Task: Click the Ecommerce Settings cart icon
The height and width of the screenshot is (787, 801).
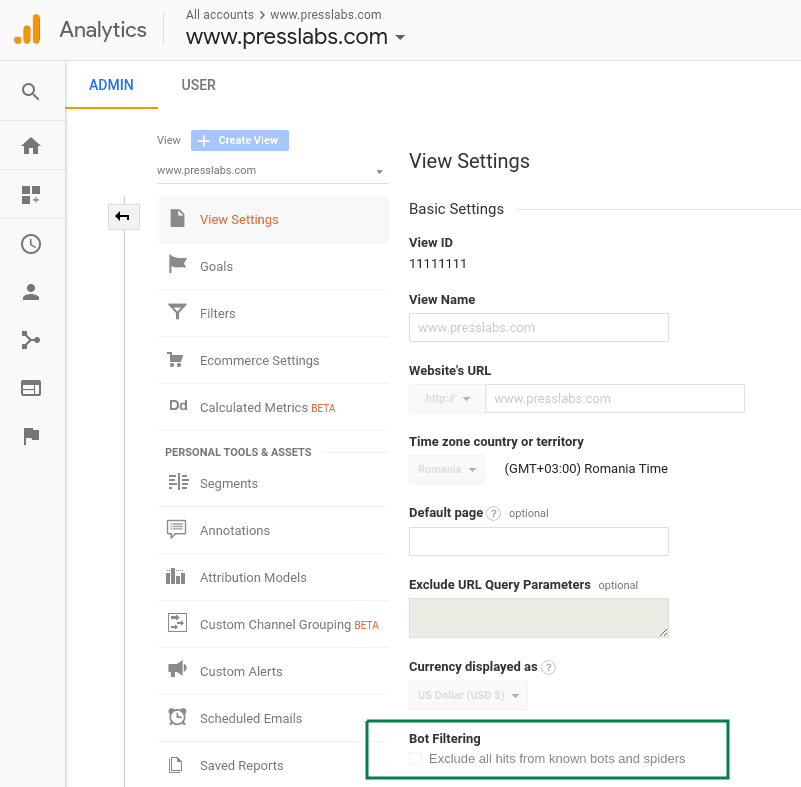Action: pos(178,360)
